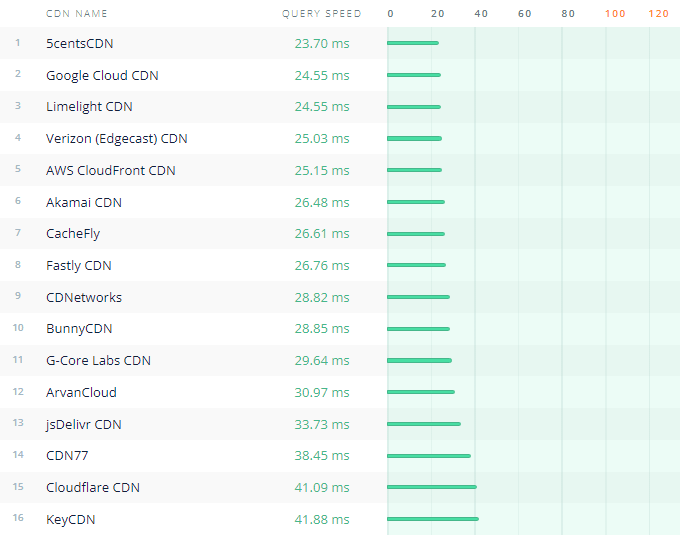
Task: Select Limelight CDN in the list
Action: (89, 107)
